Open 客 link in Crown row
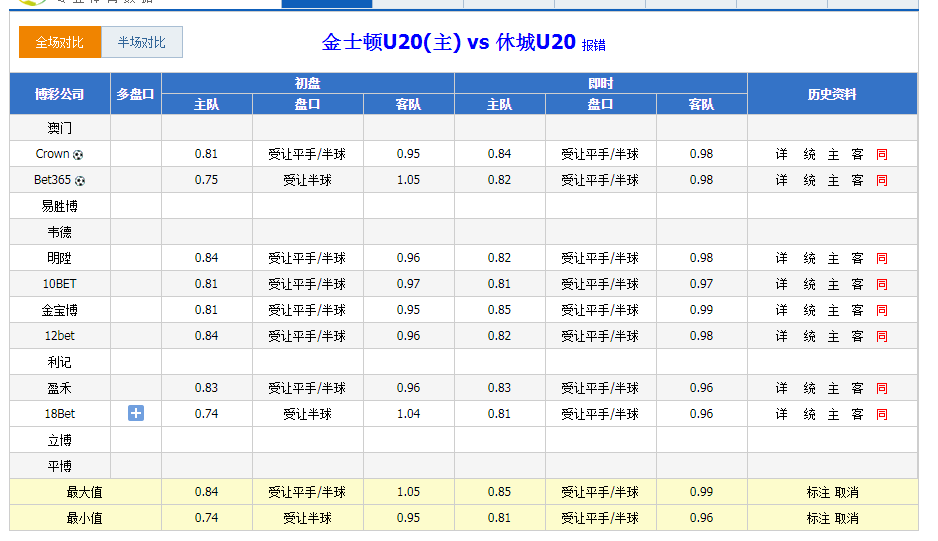 pyautogui.click(x=857, y=154)
